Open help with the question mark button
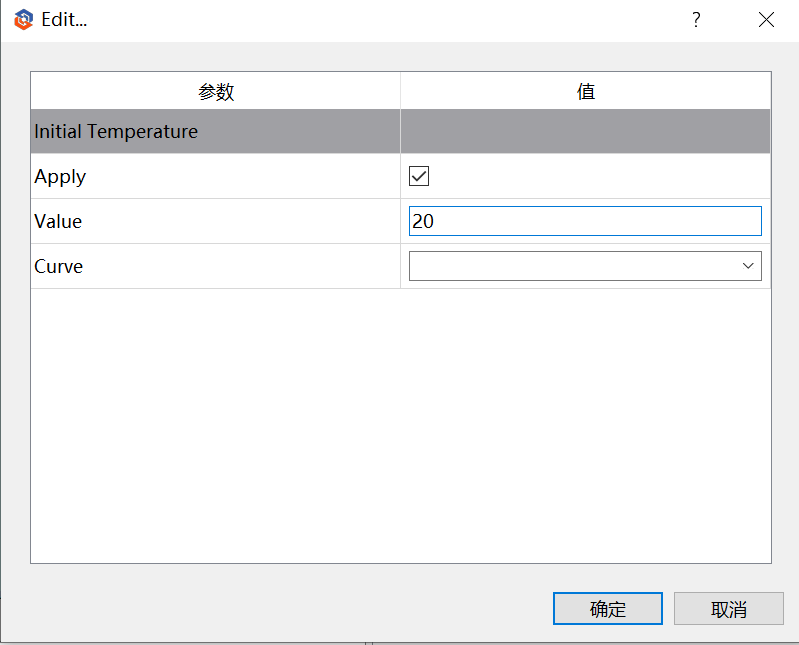Image resolution: width=799 pixels, height=645 pixels. 696,20
